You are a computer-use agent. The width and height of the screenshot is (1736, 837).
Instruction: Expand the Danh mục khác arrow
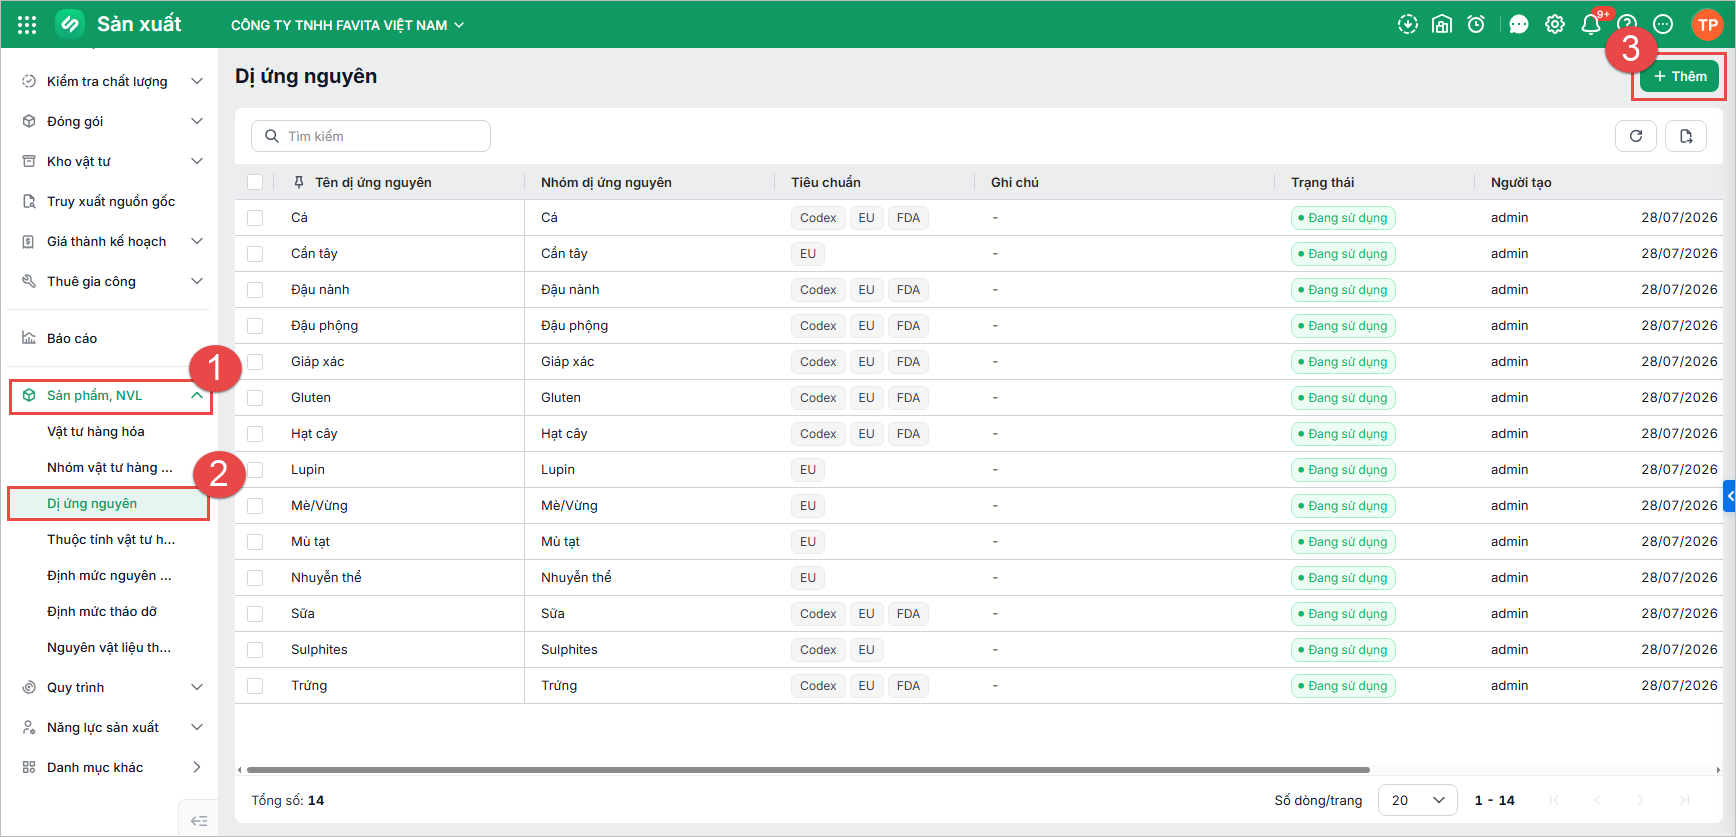[x=197, y=767]
